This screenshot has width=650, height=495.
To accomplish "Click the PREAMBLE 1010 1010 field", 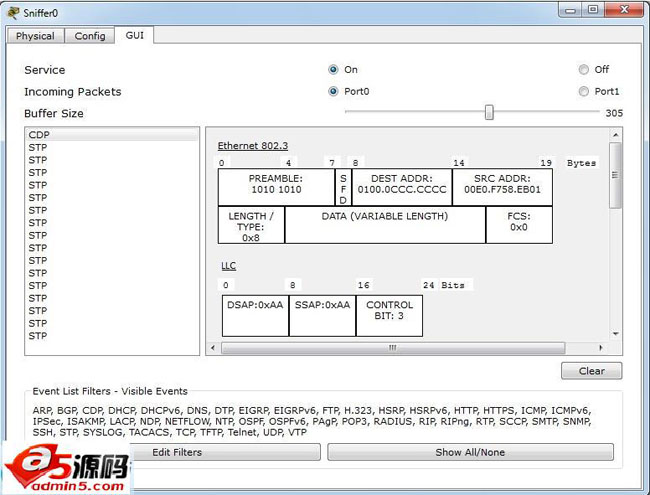I will [276, 187].
